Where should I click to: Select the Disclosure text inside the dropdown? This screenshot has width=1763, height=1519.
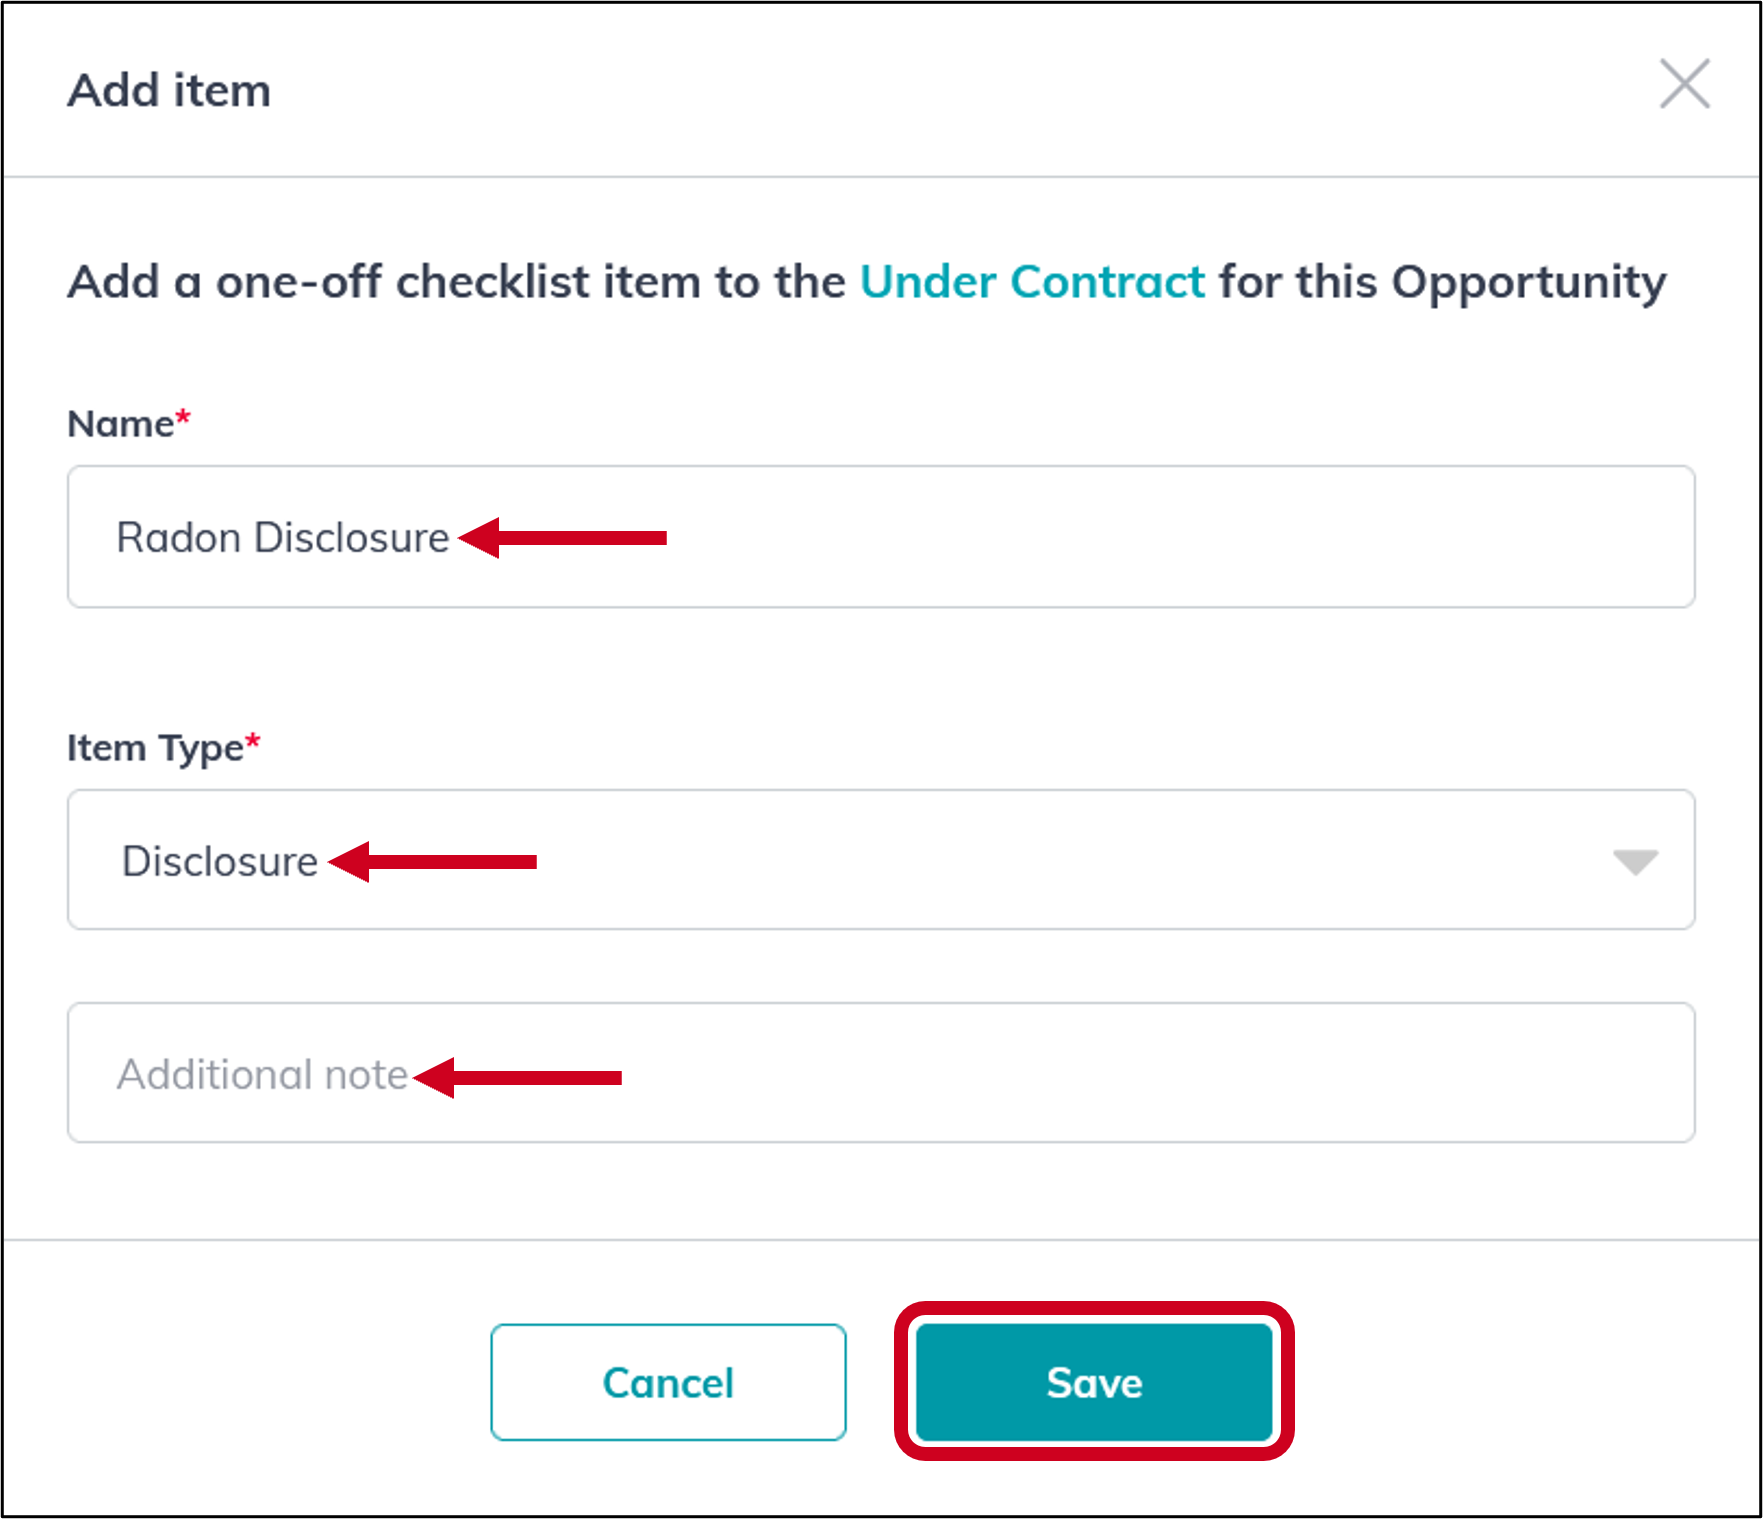[220, 861]
